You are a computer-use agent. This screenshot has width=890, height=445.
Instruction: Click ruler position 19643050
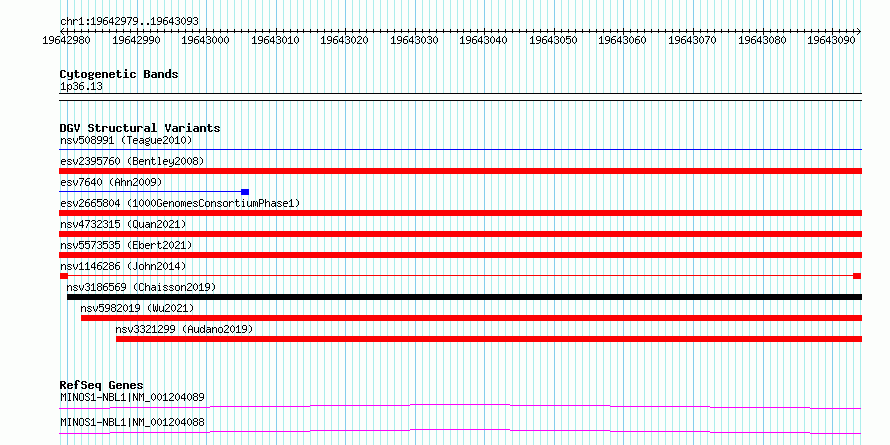pos(553,40)
